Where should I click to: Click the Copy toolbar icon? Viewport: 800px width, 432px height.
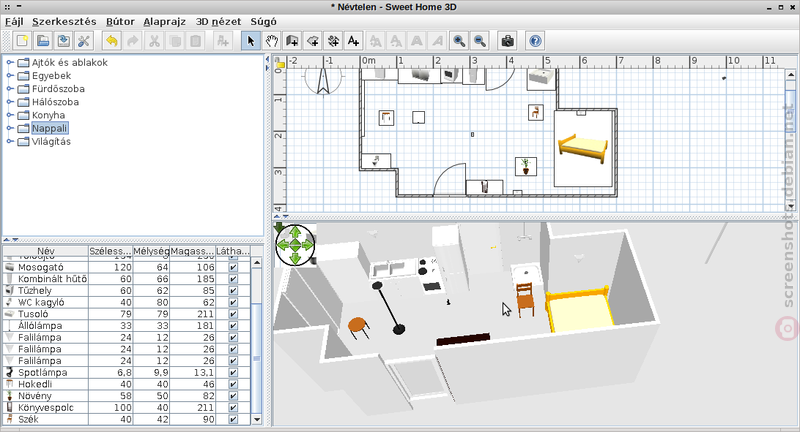(x=174, y=41)
